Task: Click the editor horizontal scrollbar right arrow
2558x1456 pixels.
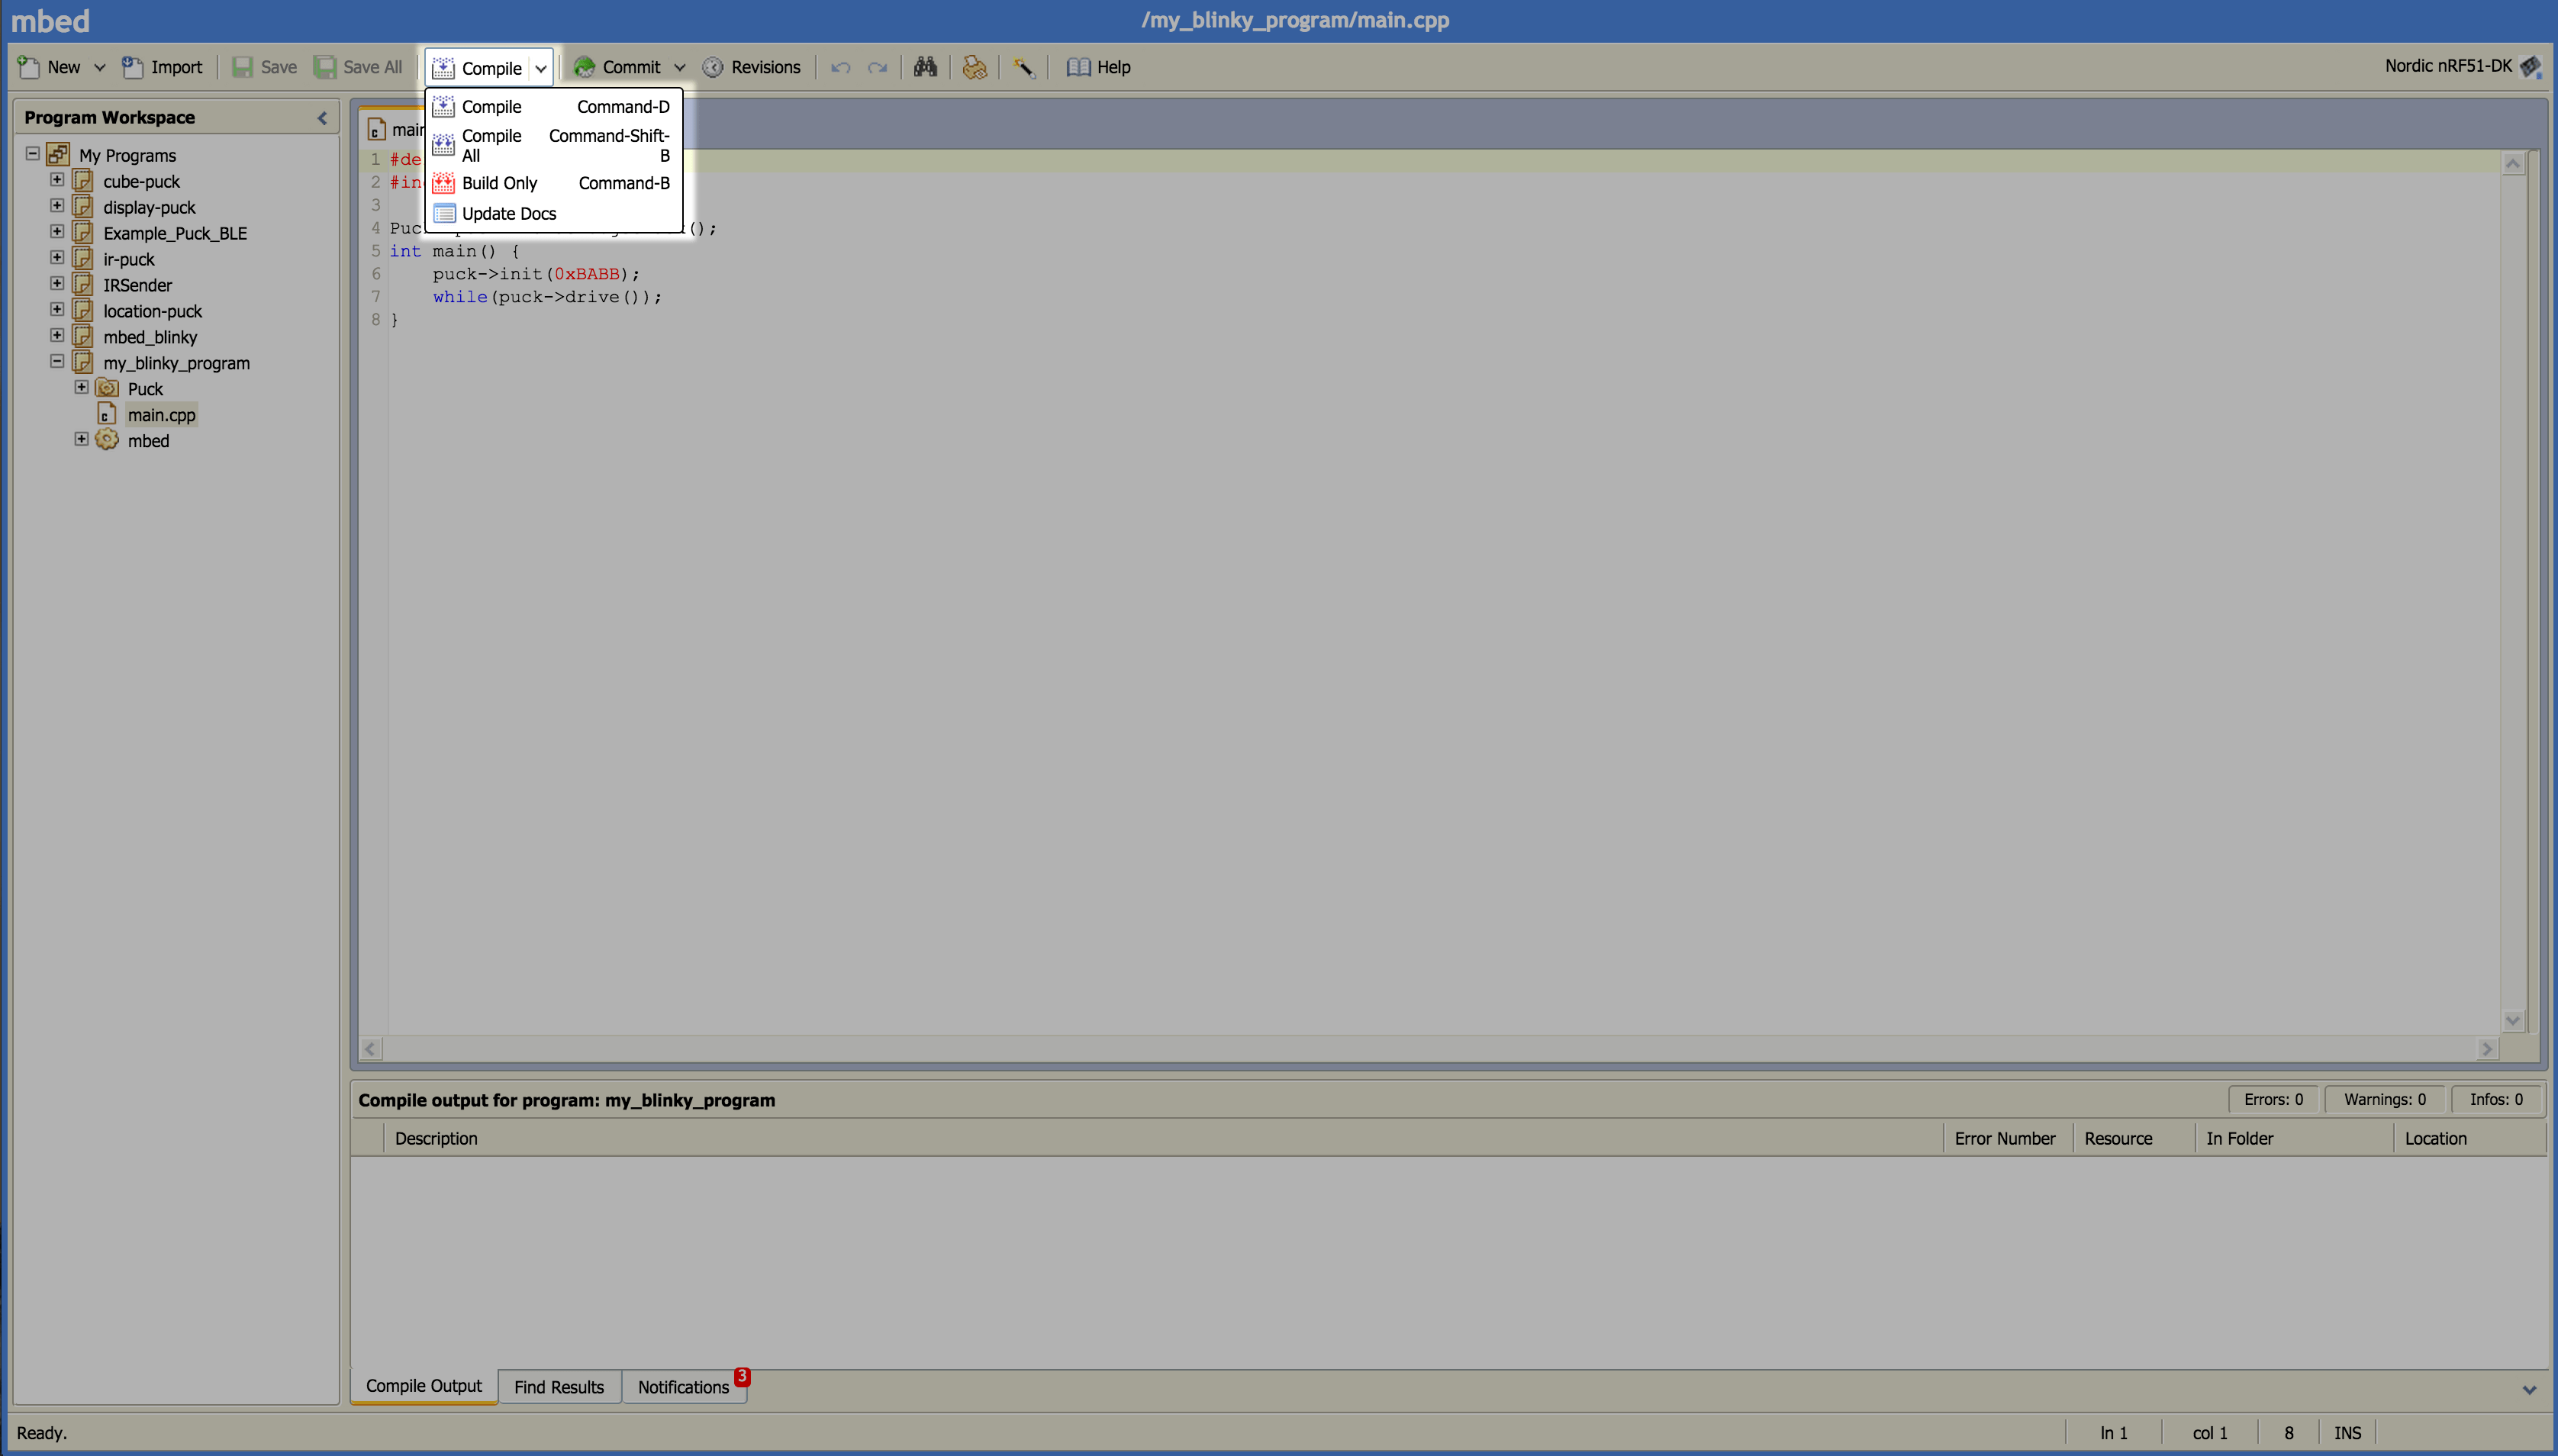Action: 2487,1048
